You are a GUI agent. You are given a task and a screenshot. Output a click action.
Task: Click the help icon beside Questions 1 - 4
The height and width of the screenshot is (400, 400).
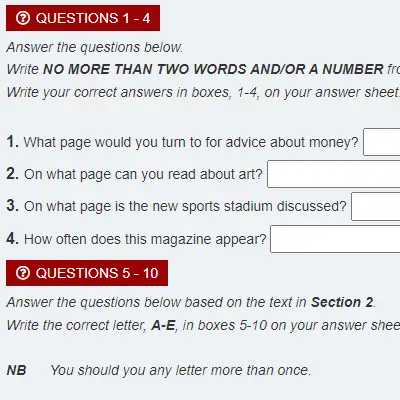pyautogui.click(x=23, y=18)
